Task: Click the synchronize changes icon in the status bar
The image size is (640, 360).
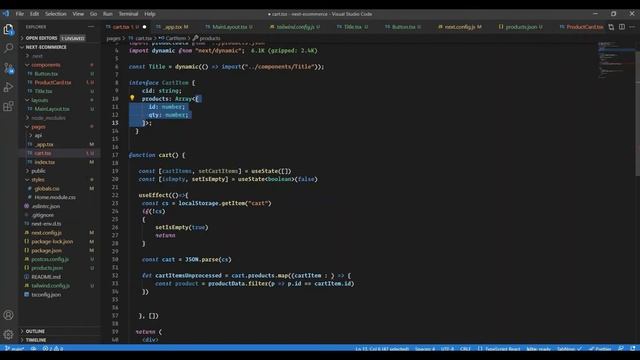Action: (33, 349)
